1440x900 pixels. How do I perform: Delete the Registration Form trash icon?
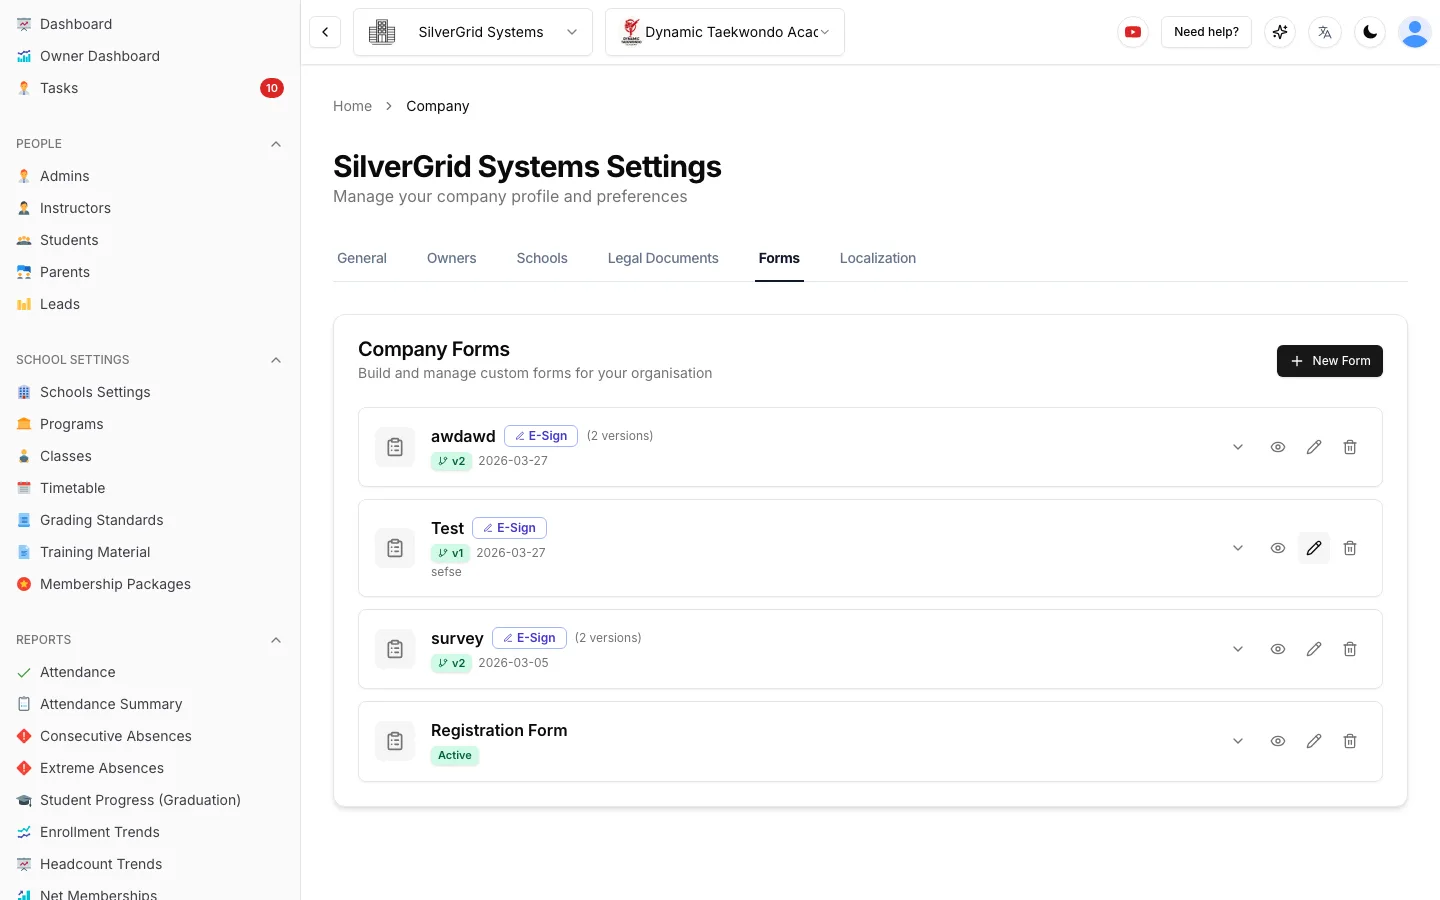[x=1350, y=741]
